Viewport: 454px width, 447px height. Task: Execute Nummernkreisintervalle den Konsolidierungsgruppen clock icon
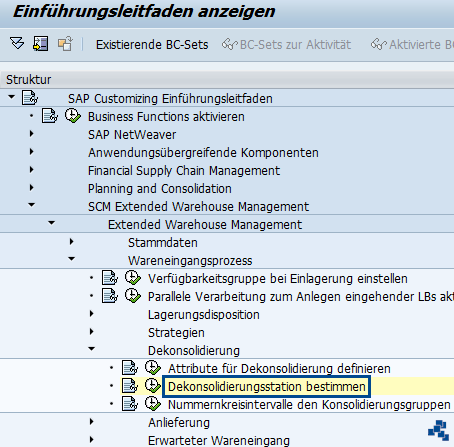coord(153,404)
